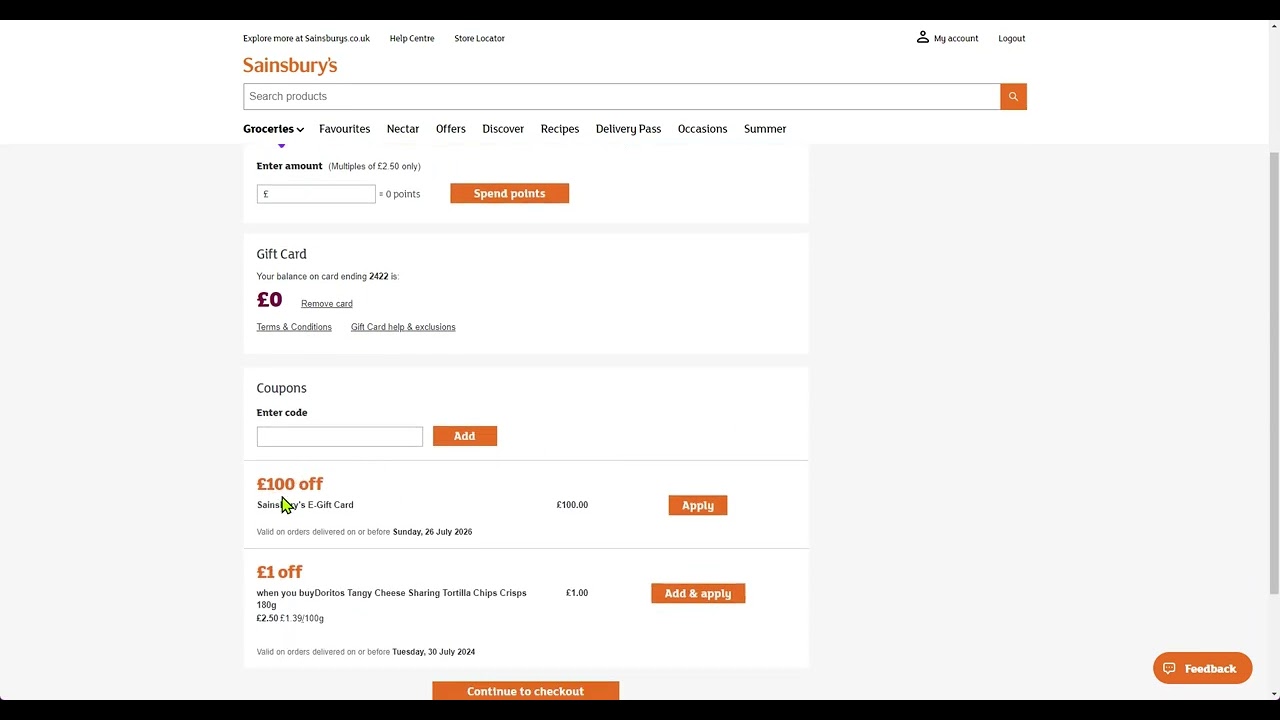Image resolution: width=1280 pixels, height=720 pixels.
Task: Open the Occasions menu item
Action: point(702,129)
